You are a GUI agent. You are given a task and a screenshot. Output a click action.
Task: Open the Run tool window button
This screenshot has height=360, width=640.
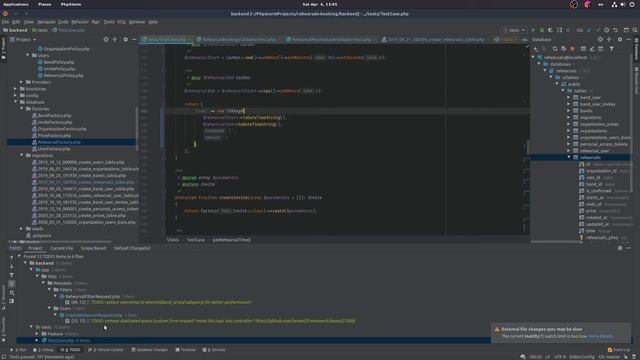click(x=18, y=350)
